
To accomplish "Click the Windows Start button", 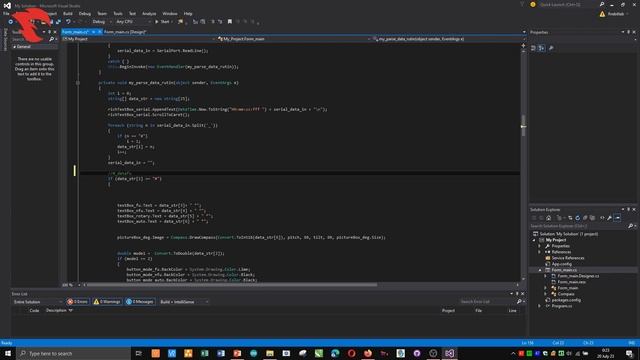I will click(8, 353).
